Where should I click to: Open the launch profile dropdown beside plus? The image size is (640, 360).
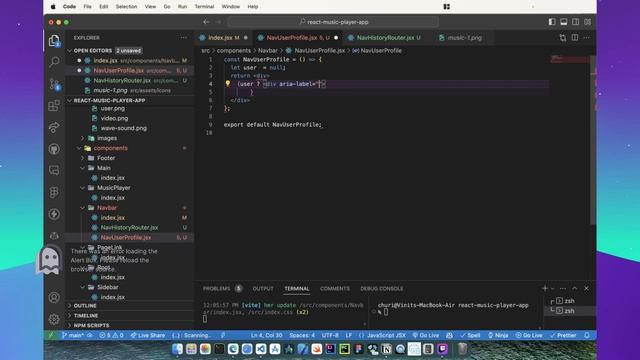553,289
